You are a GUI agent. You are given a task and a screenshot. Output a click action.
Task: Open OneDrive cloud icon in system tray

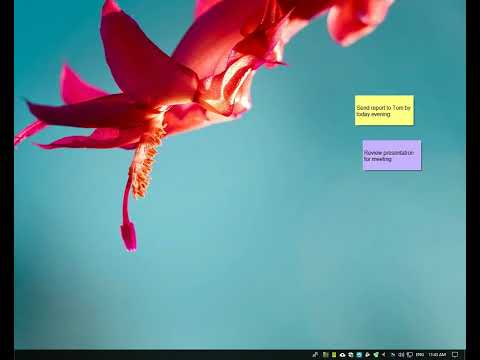coord(342,355)
